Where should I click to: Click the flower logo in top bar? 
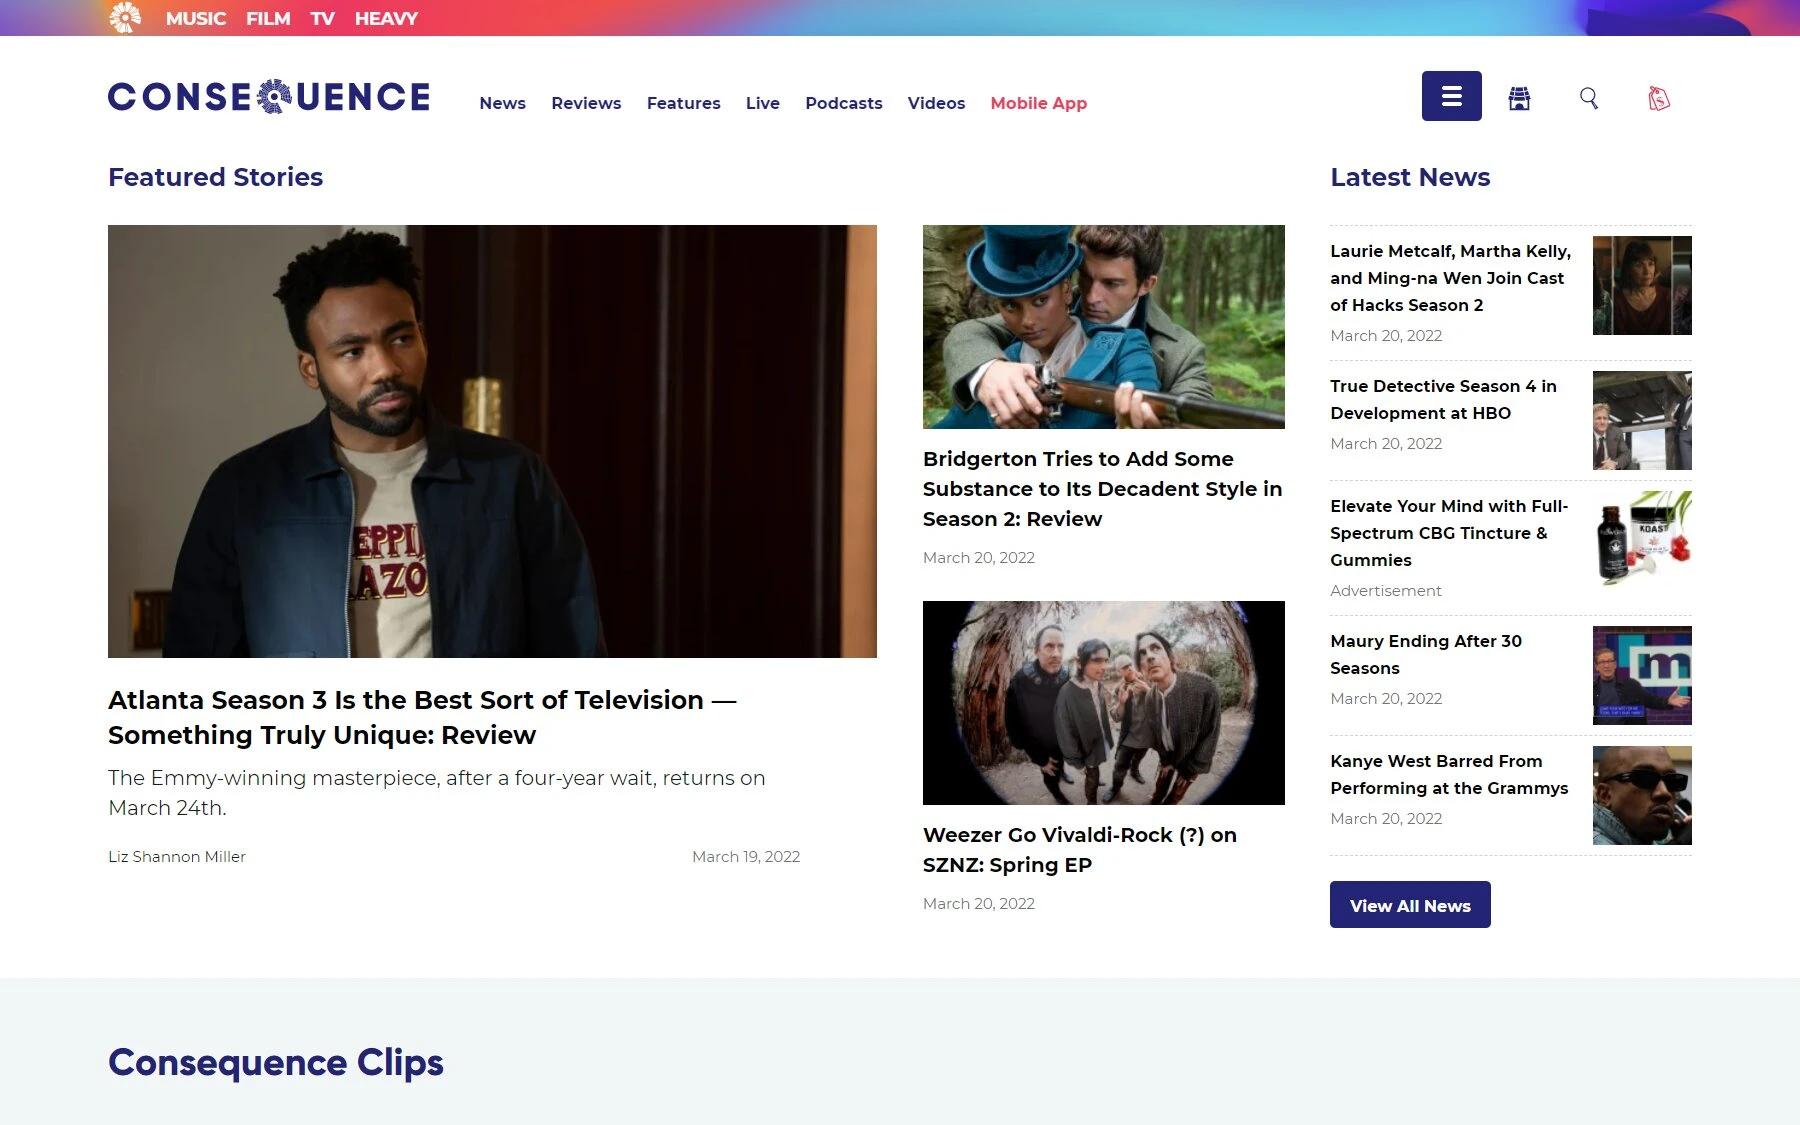(x=125, y=18)
